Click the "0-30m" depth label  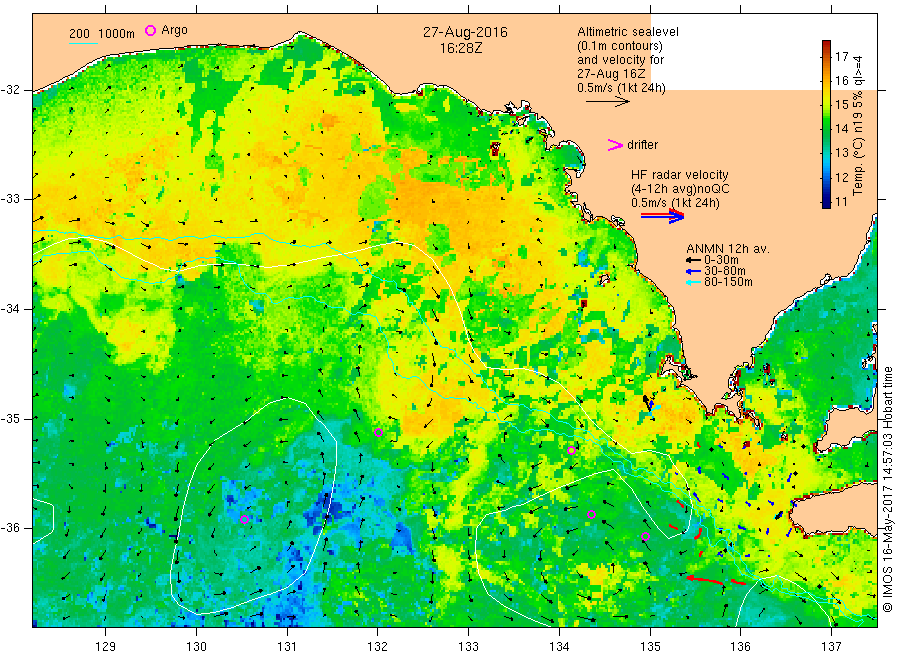click(721, 260)
